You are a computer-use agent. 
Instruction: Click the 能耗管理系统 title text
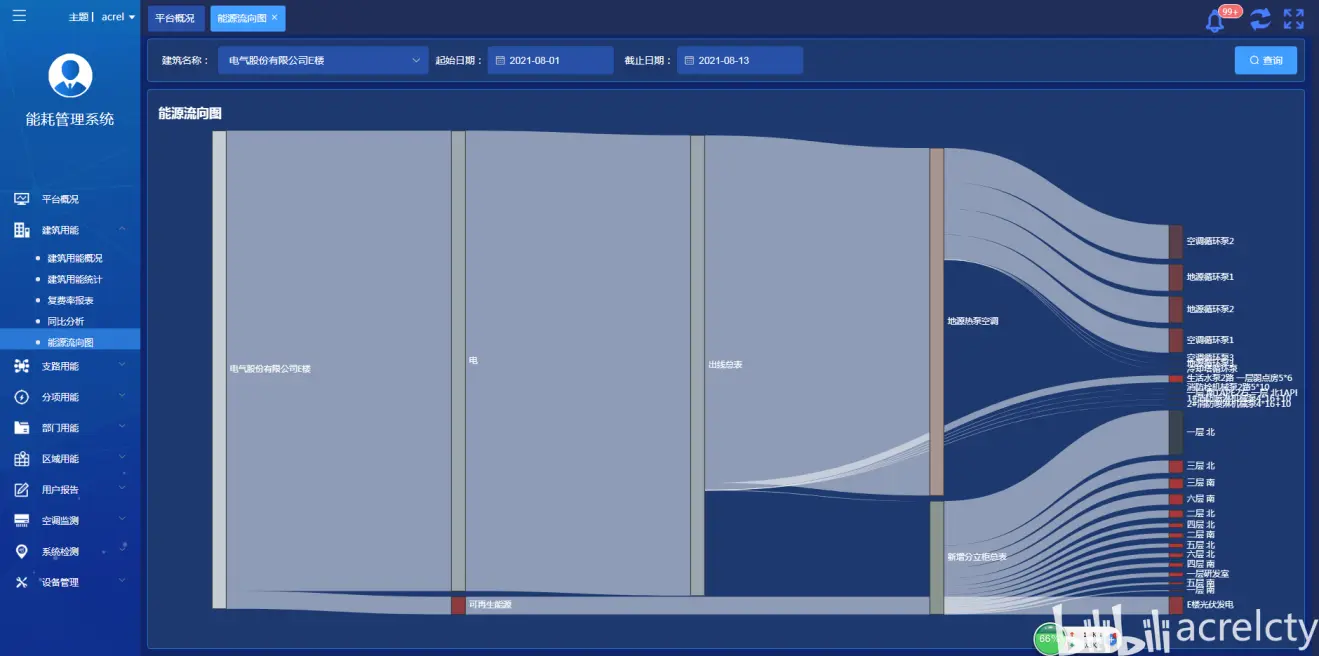(70, 120)
